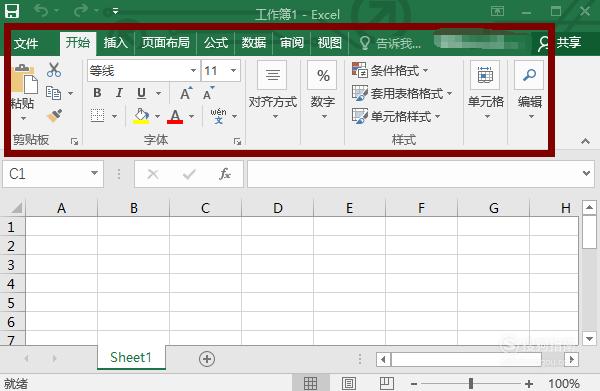The height and width of the screenshot is (391, 600).
Task: Click the Borders icon
Action: (x=97, y=116)
